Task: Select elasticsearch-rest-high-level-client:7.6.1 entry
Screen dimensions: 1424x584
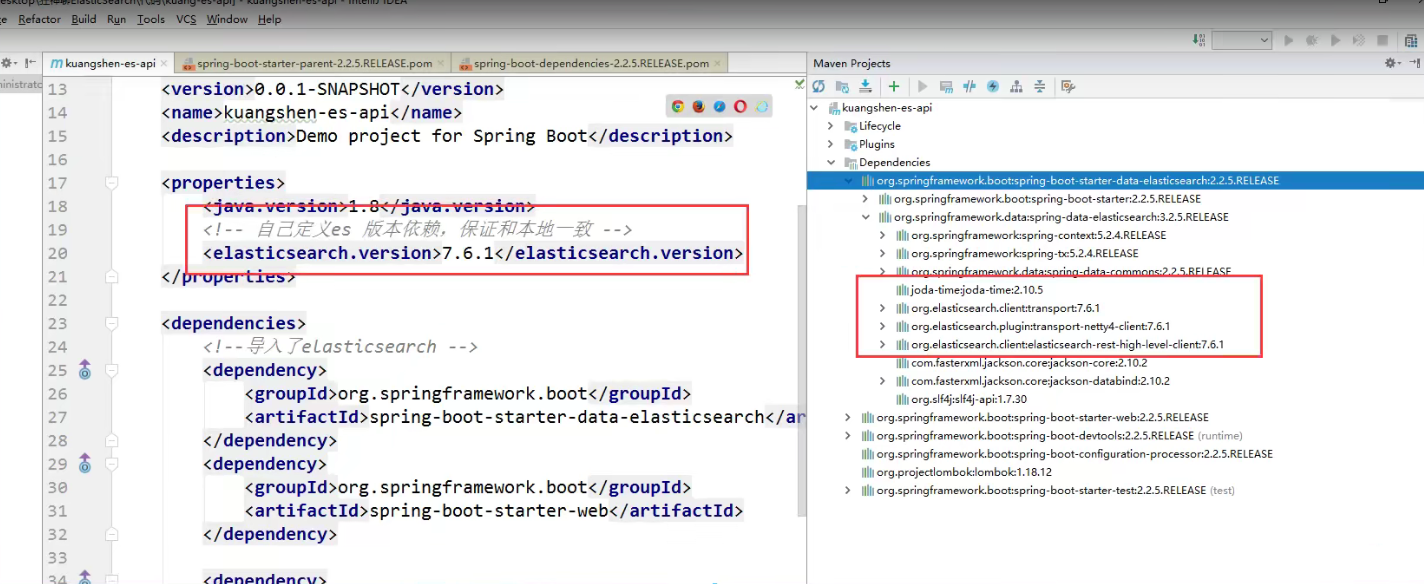Action: [1067, 344]
